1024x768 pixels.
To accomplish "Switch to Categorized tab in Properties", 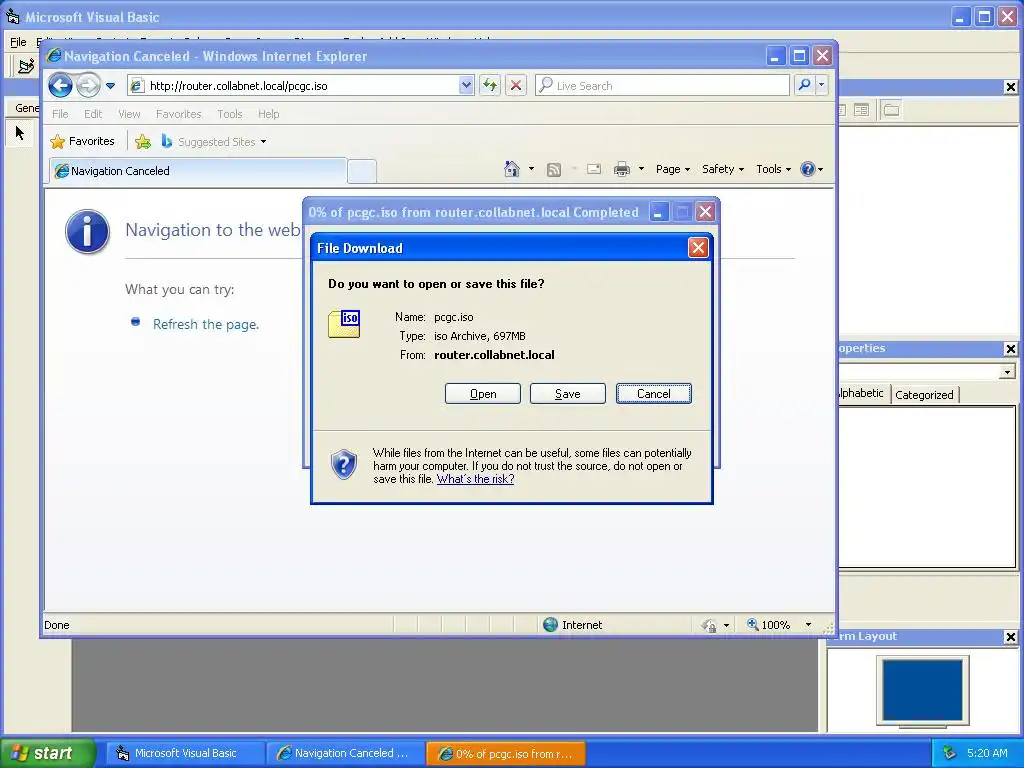I will [924, 394].
